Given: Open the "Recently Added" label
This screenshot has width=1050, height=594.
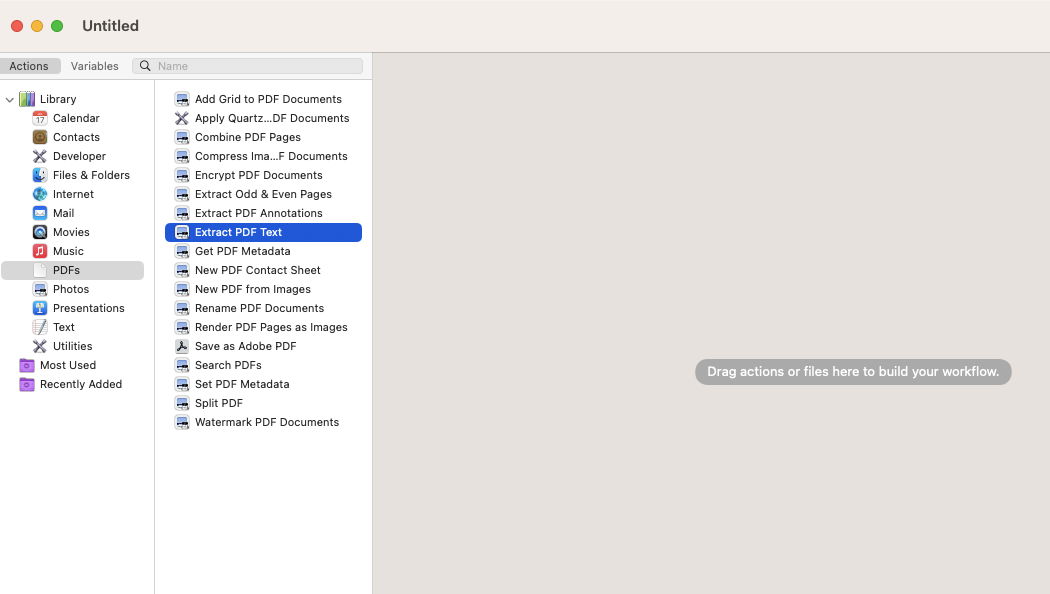Looking at the screenshot, I should point(81,384).
